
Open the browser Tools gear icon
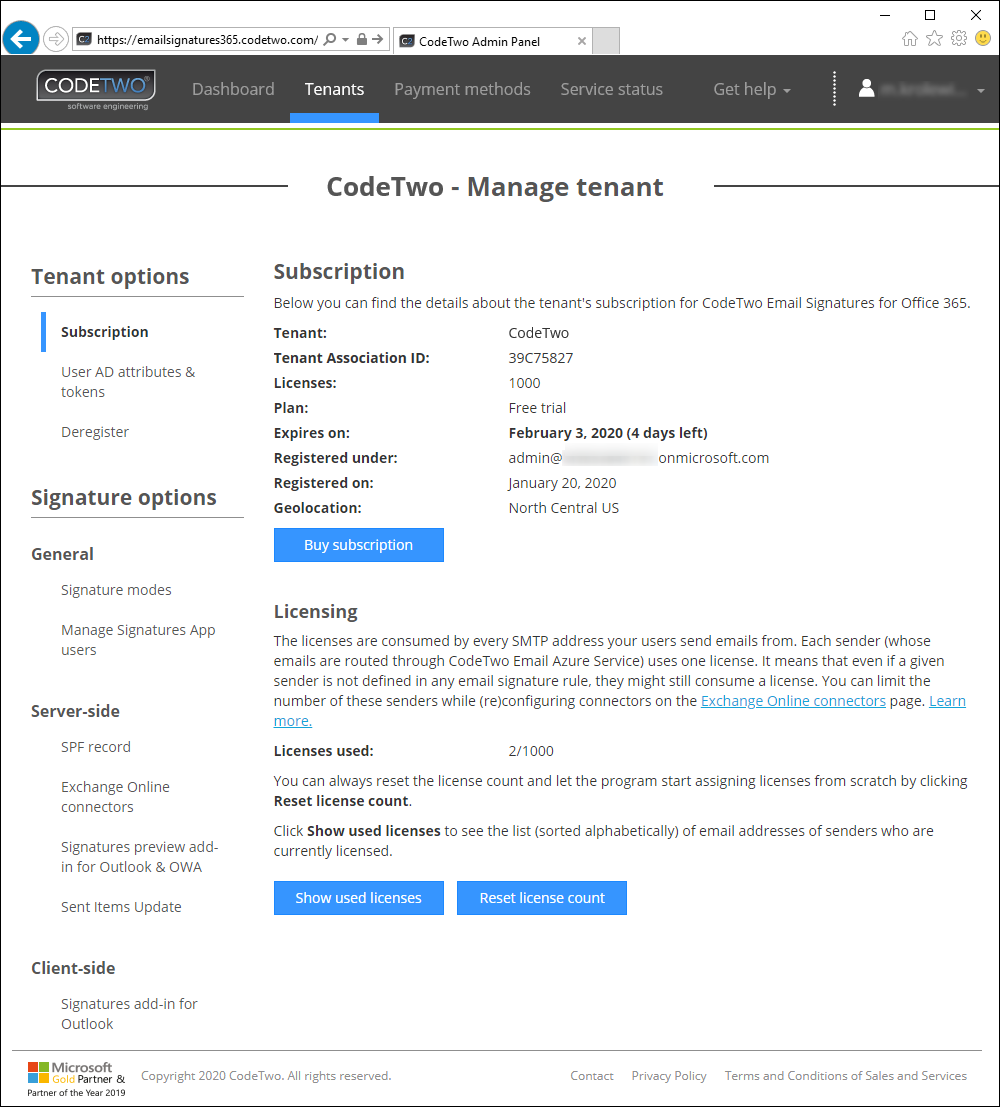click(958, 38)
